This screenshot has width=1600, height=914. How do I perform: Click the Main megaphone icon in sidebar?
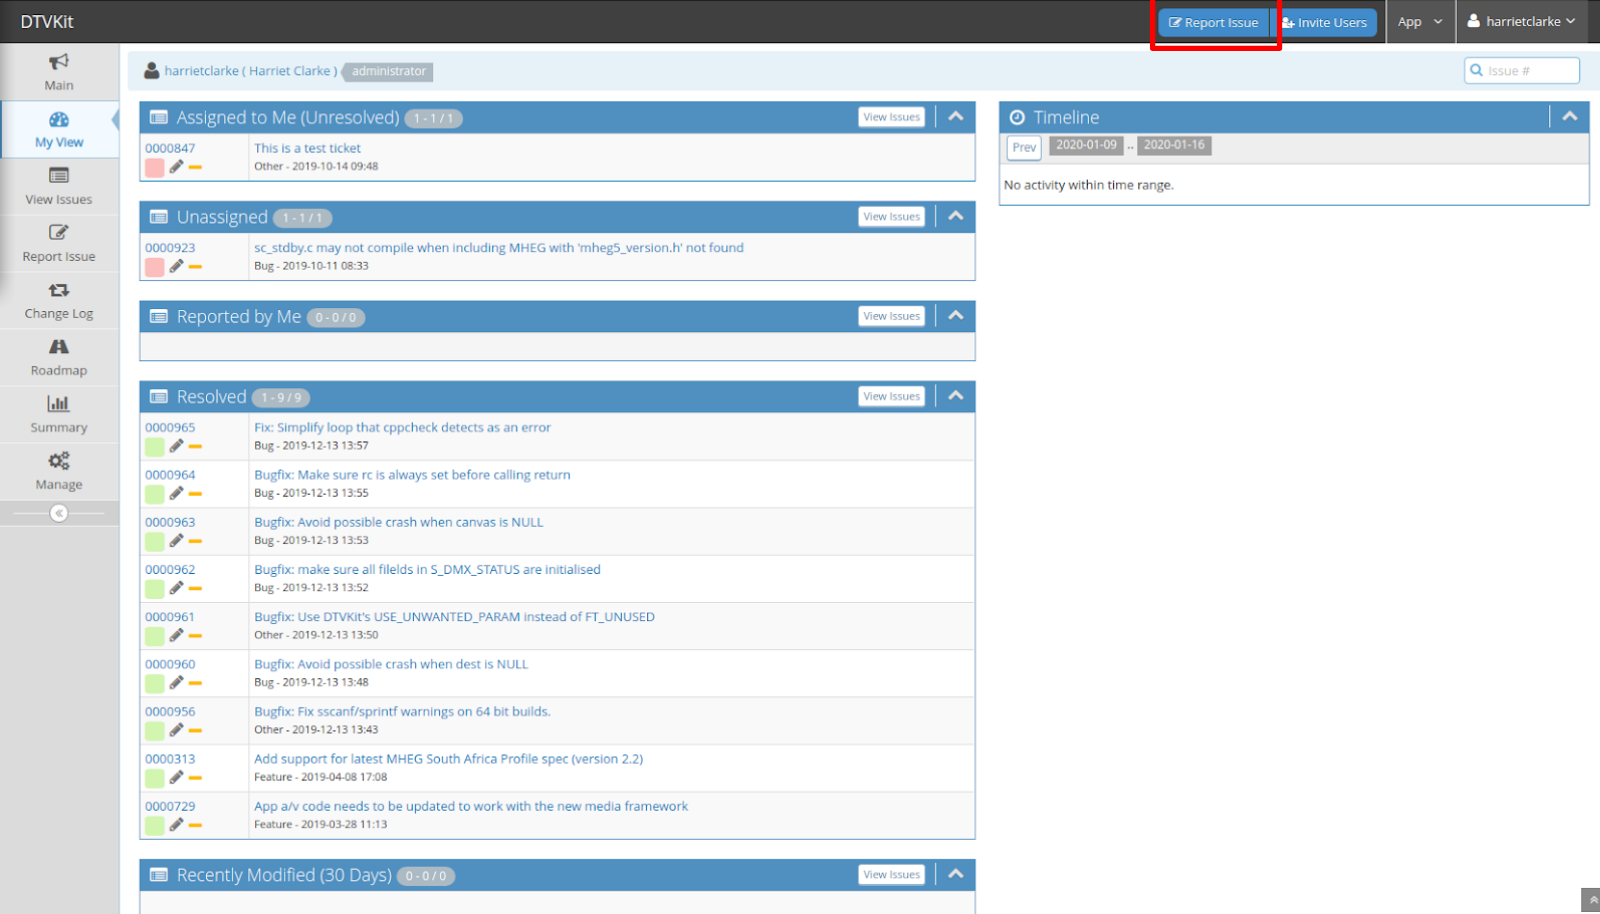tap(59, 62)
